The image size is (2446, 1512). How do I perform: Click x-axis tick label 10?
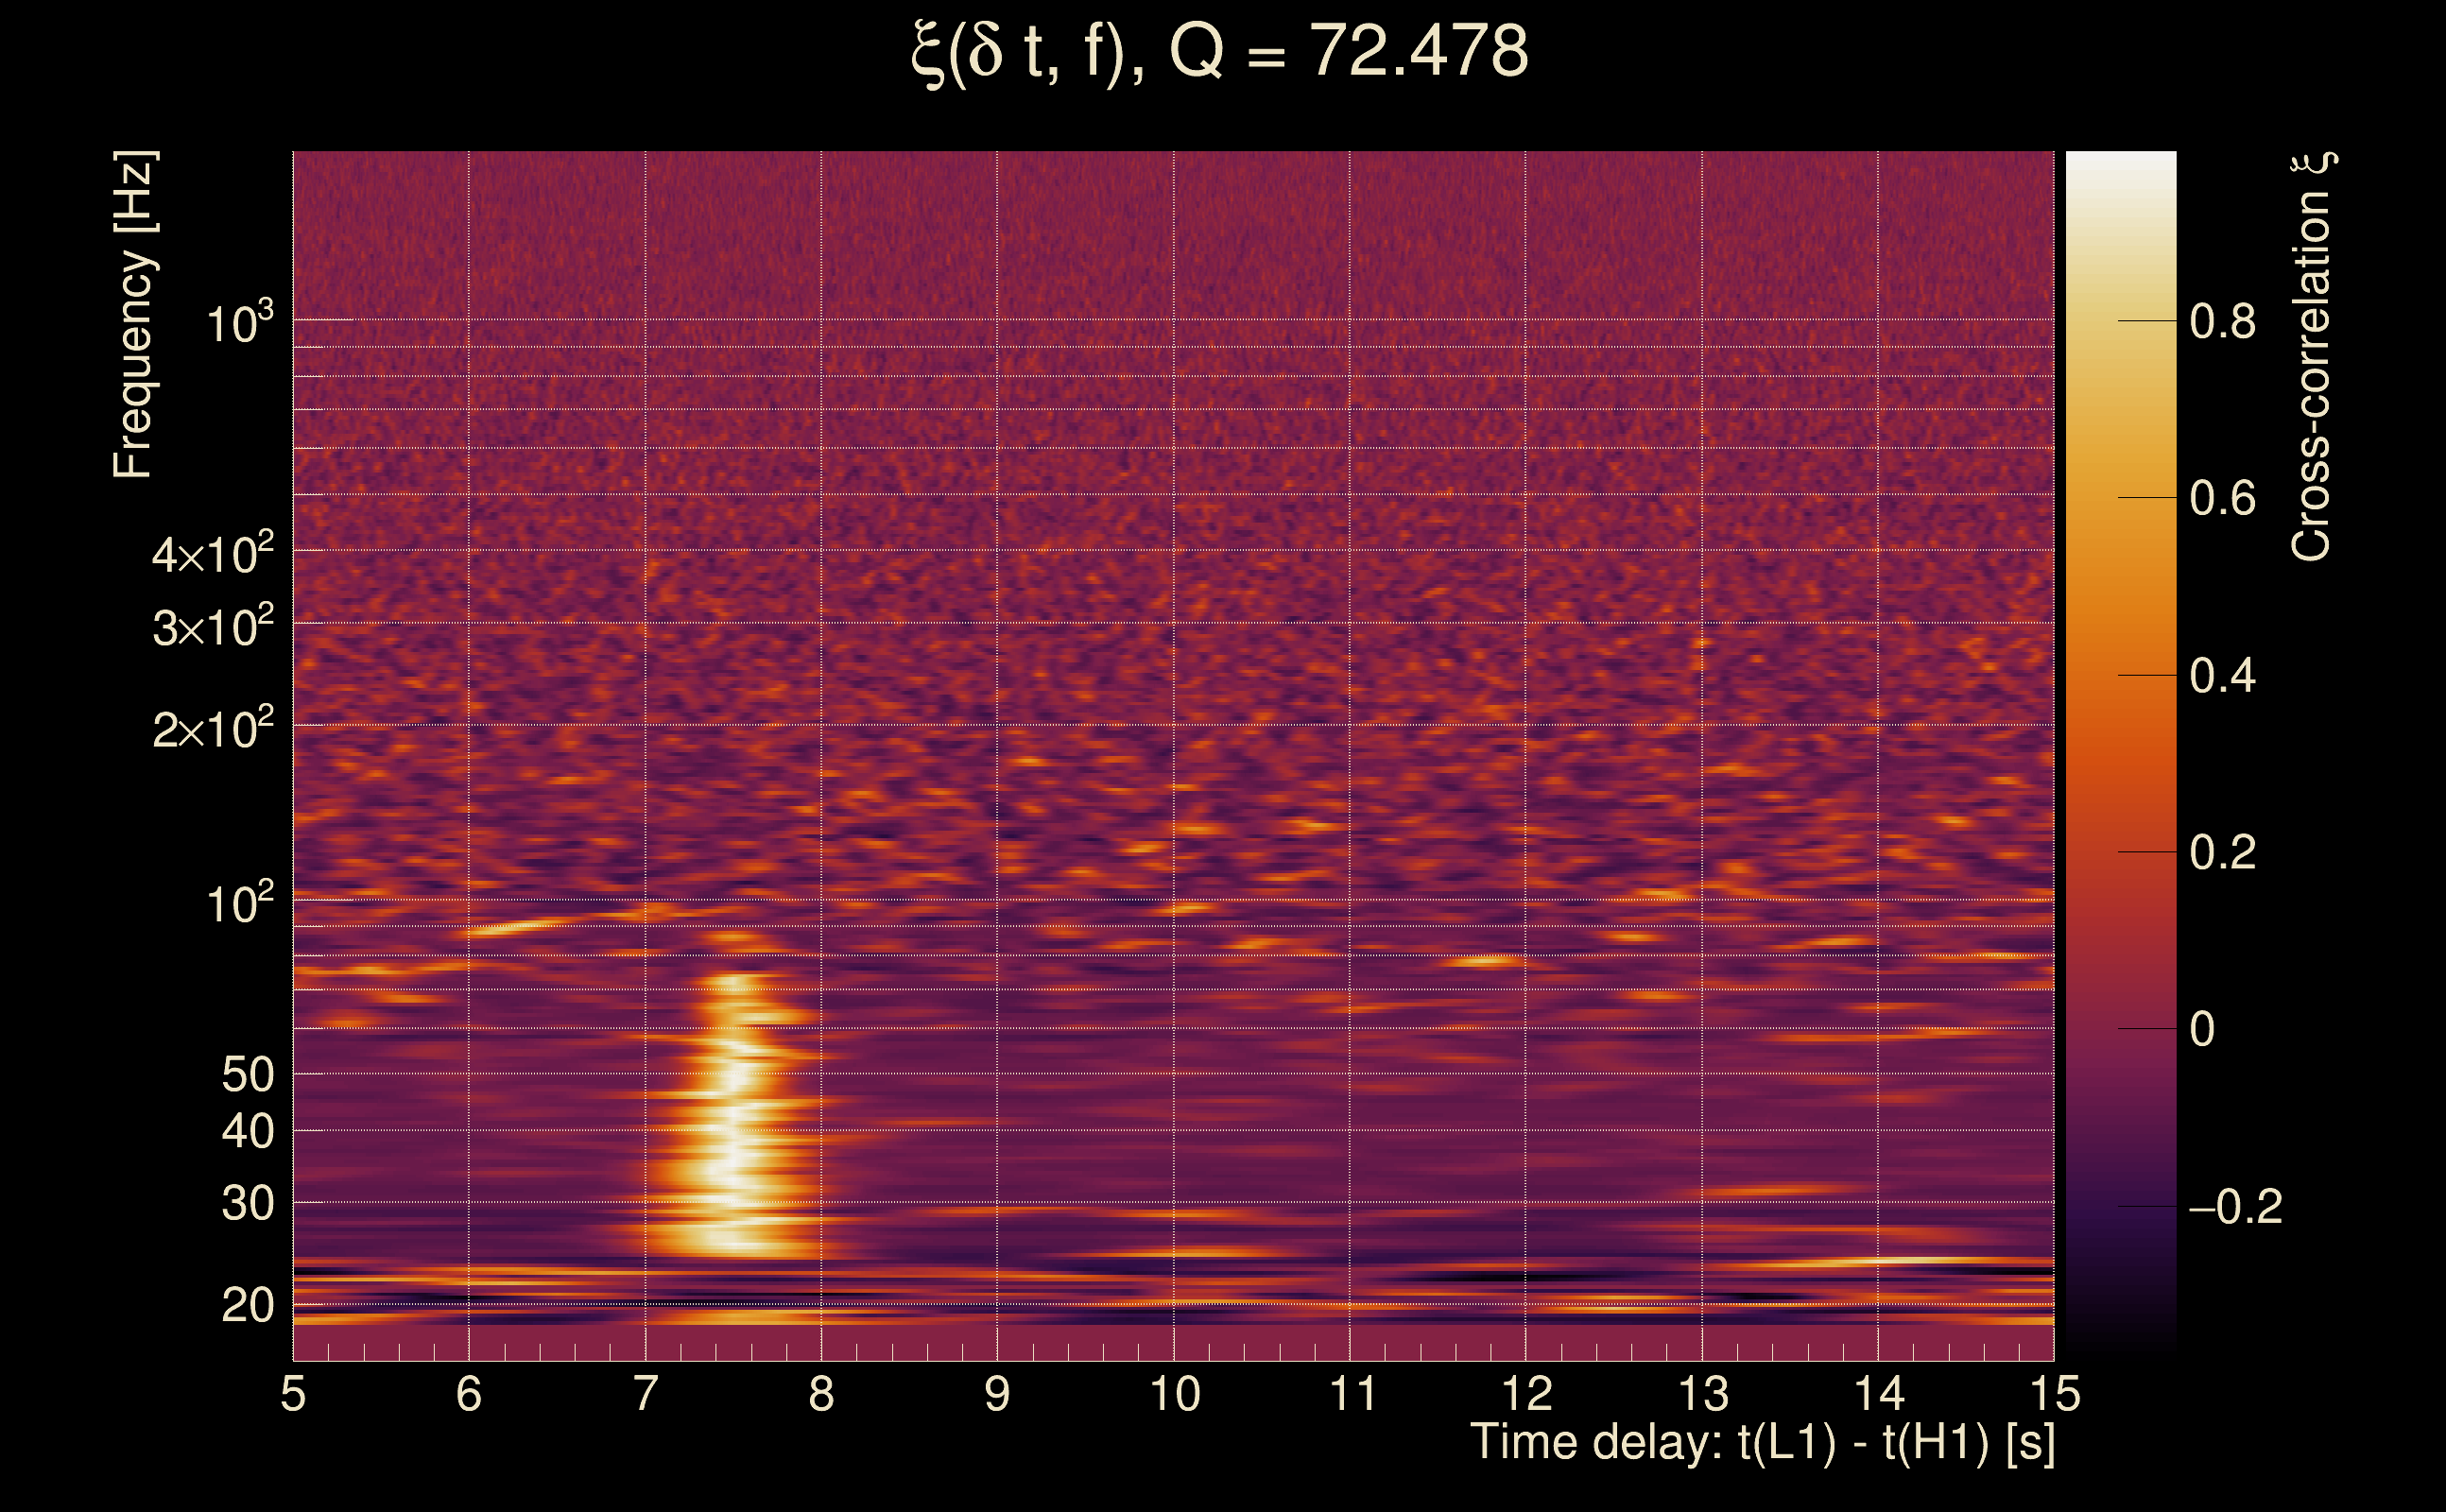tap(1174, 1393)
